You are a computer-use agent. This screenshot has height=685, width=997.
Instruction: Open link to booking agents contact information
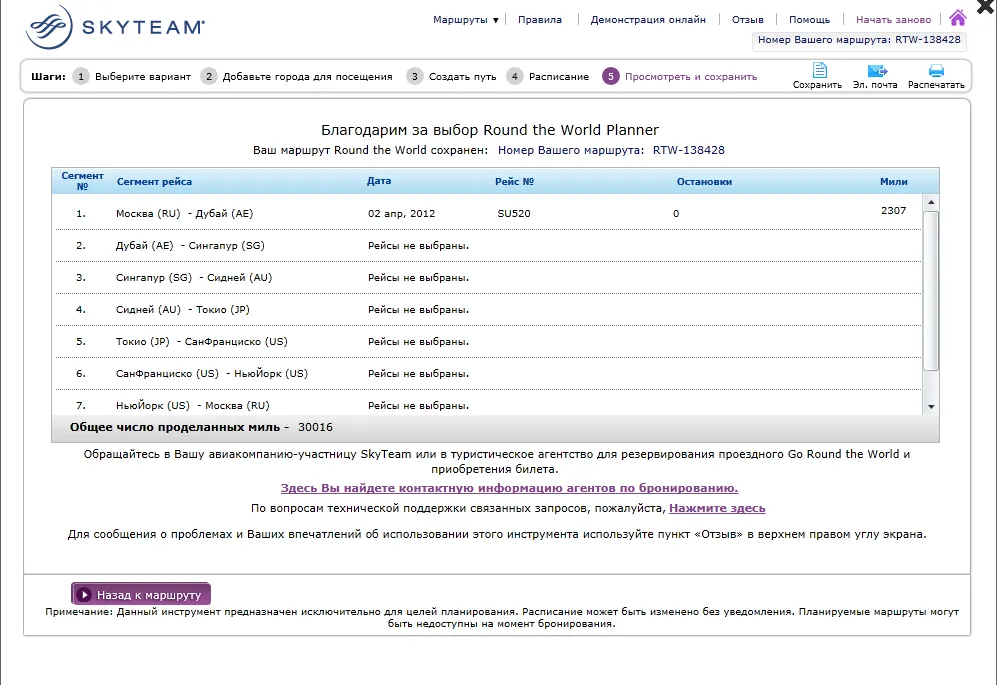pyautogui.click(x=509, y=488)
